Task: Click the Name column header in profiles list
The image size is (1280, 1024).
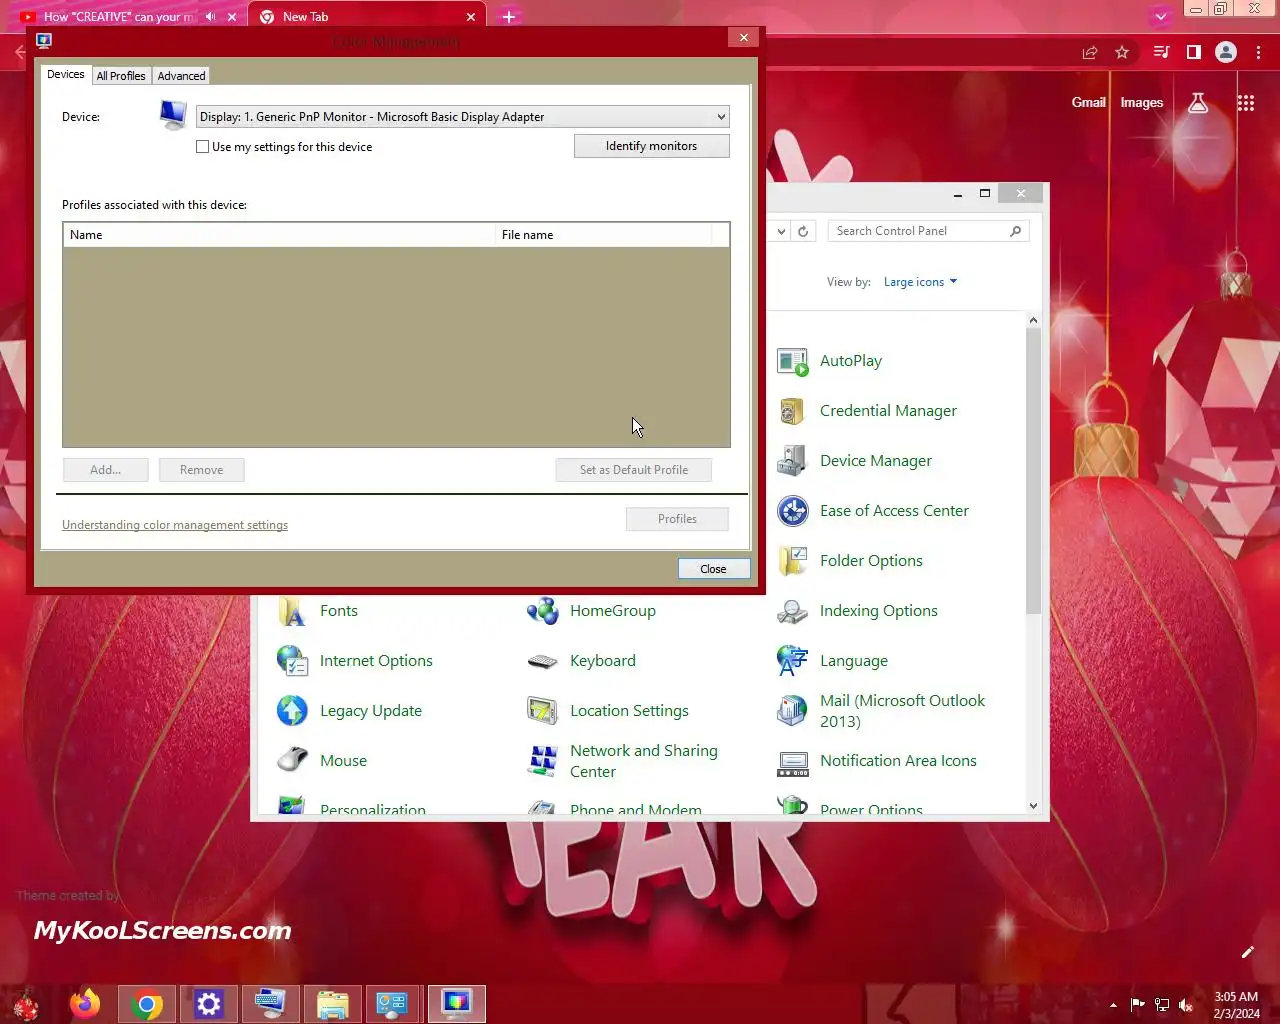Action: click(279, 235)
